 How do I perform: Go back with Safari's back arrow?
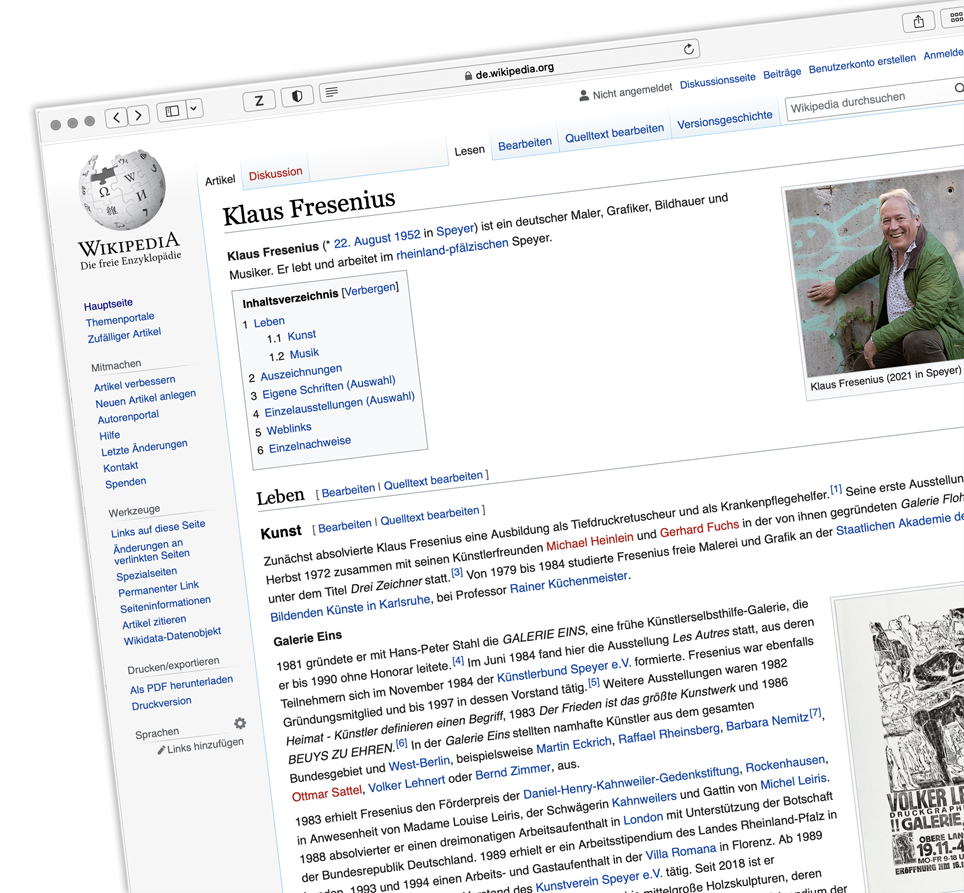(117, 117)
